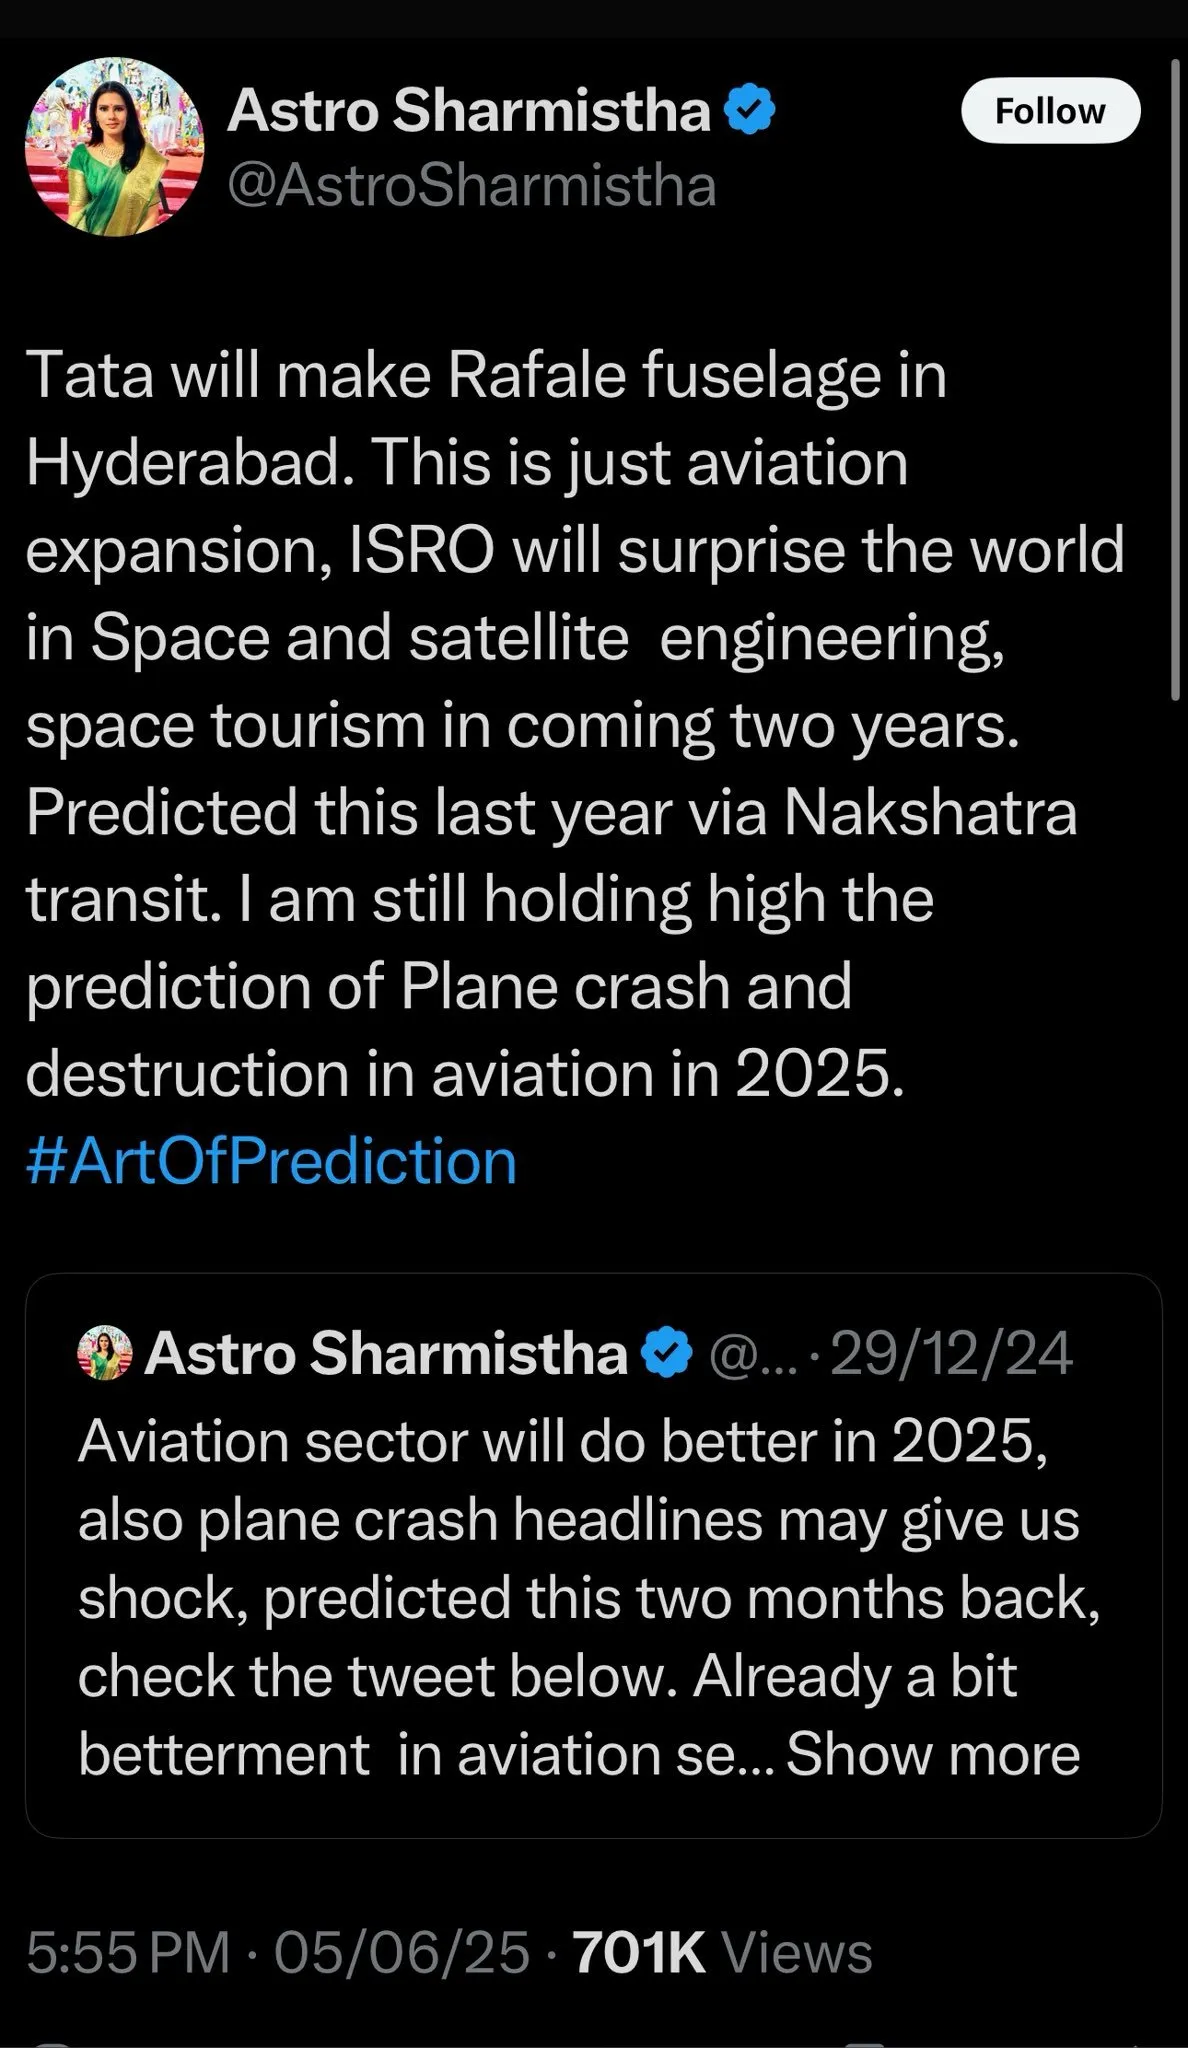Open Astro Sharmistha's large profile picture
This screenshot has height=2048, width=1188.
[x=114, y=146]
